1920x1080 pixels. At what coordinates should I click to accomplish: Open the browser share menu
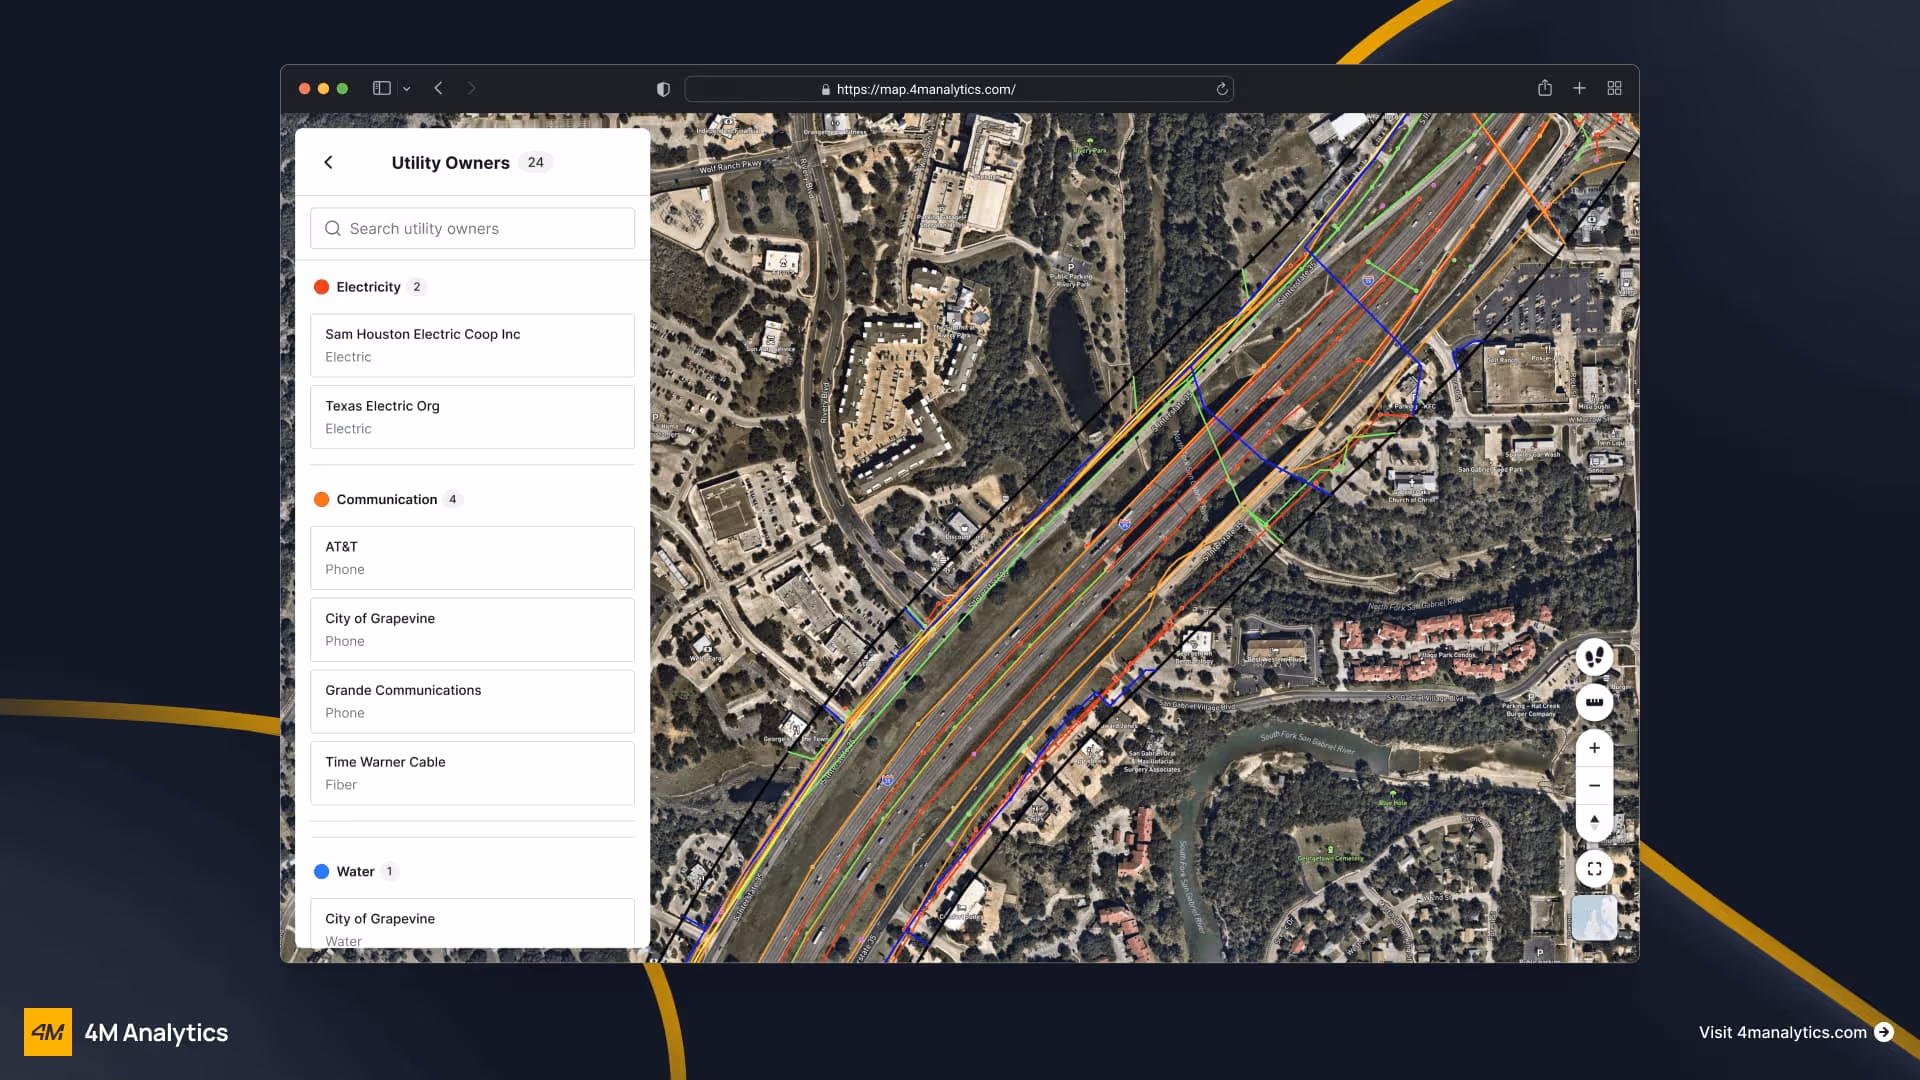tap(1544, 88)
